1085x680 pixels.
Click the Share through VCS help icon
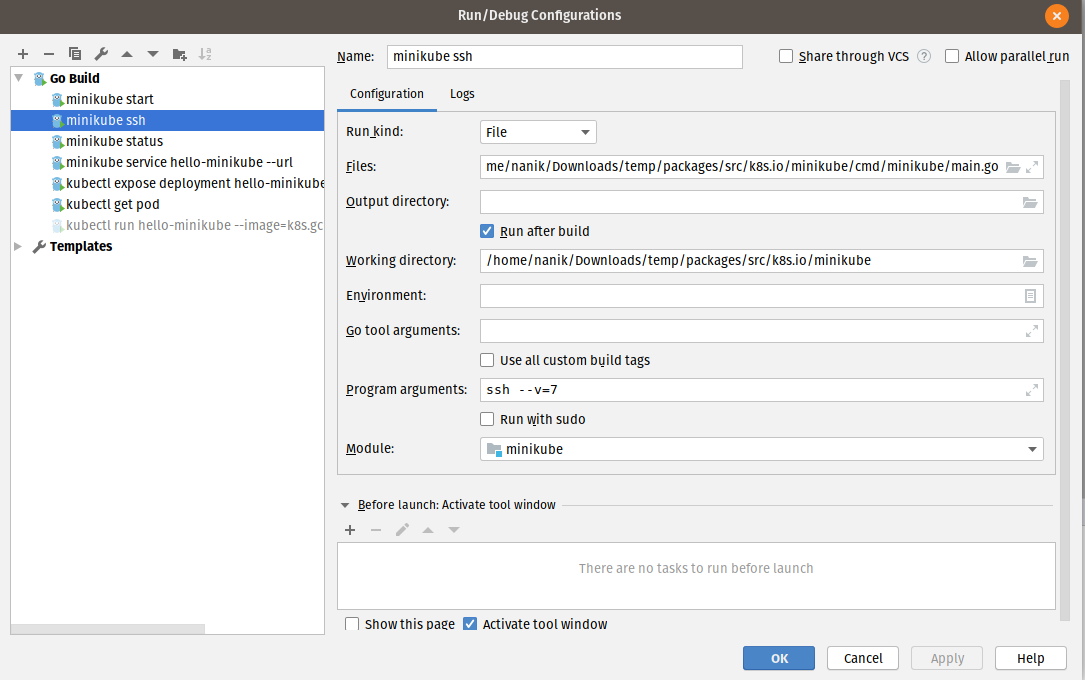click(x=924, y=57)
